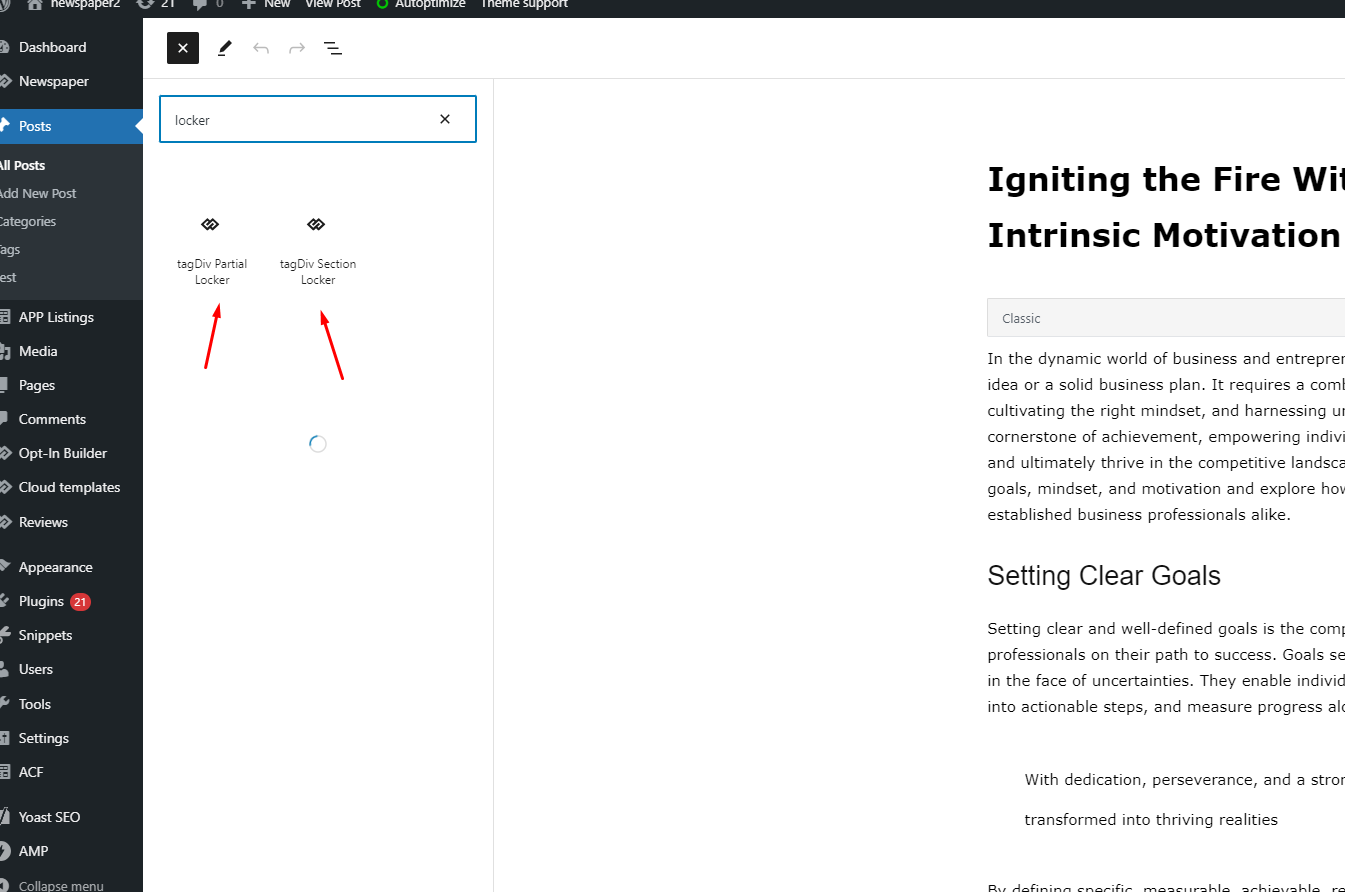Screen dimensions: 1345x892
Task: Open Opt-In Builder
Action: point(62,453)
